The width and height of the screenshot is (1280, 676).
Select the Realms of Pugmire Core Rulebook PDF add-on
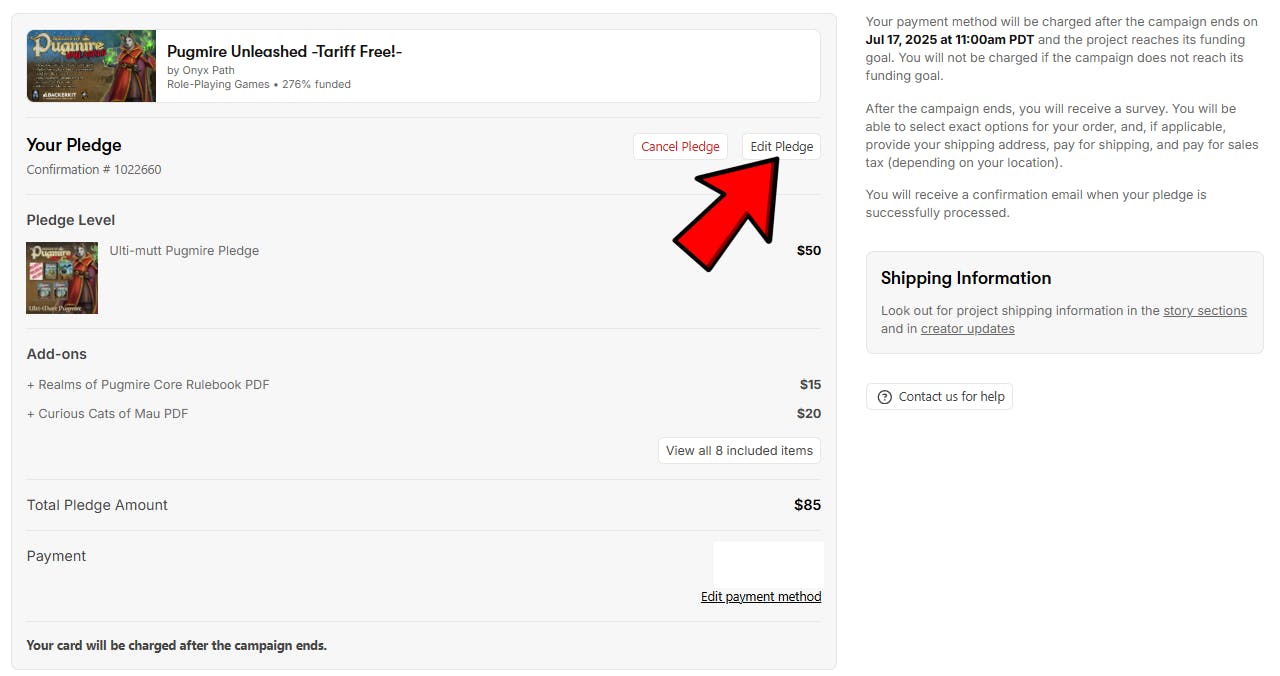coord(153,385)
